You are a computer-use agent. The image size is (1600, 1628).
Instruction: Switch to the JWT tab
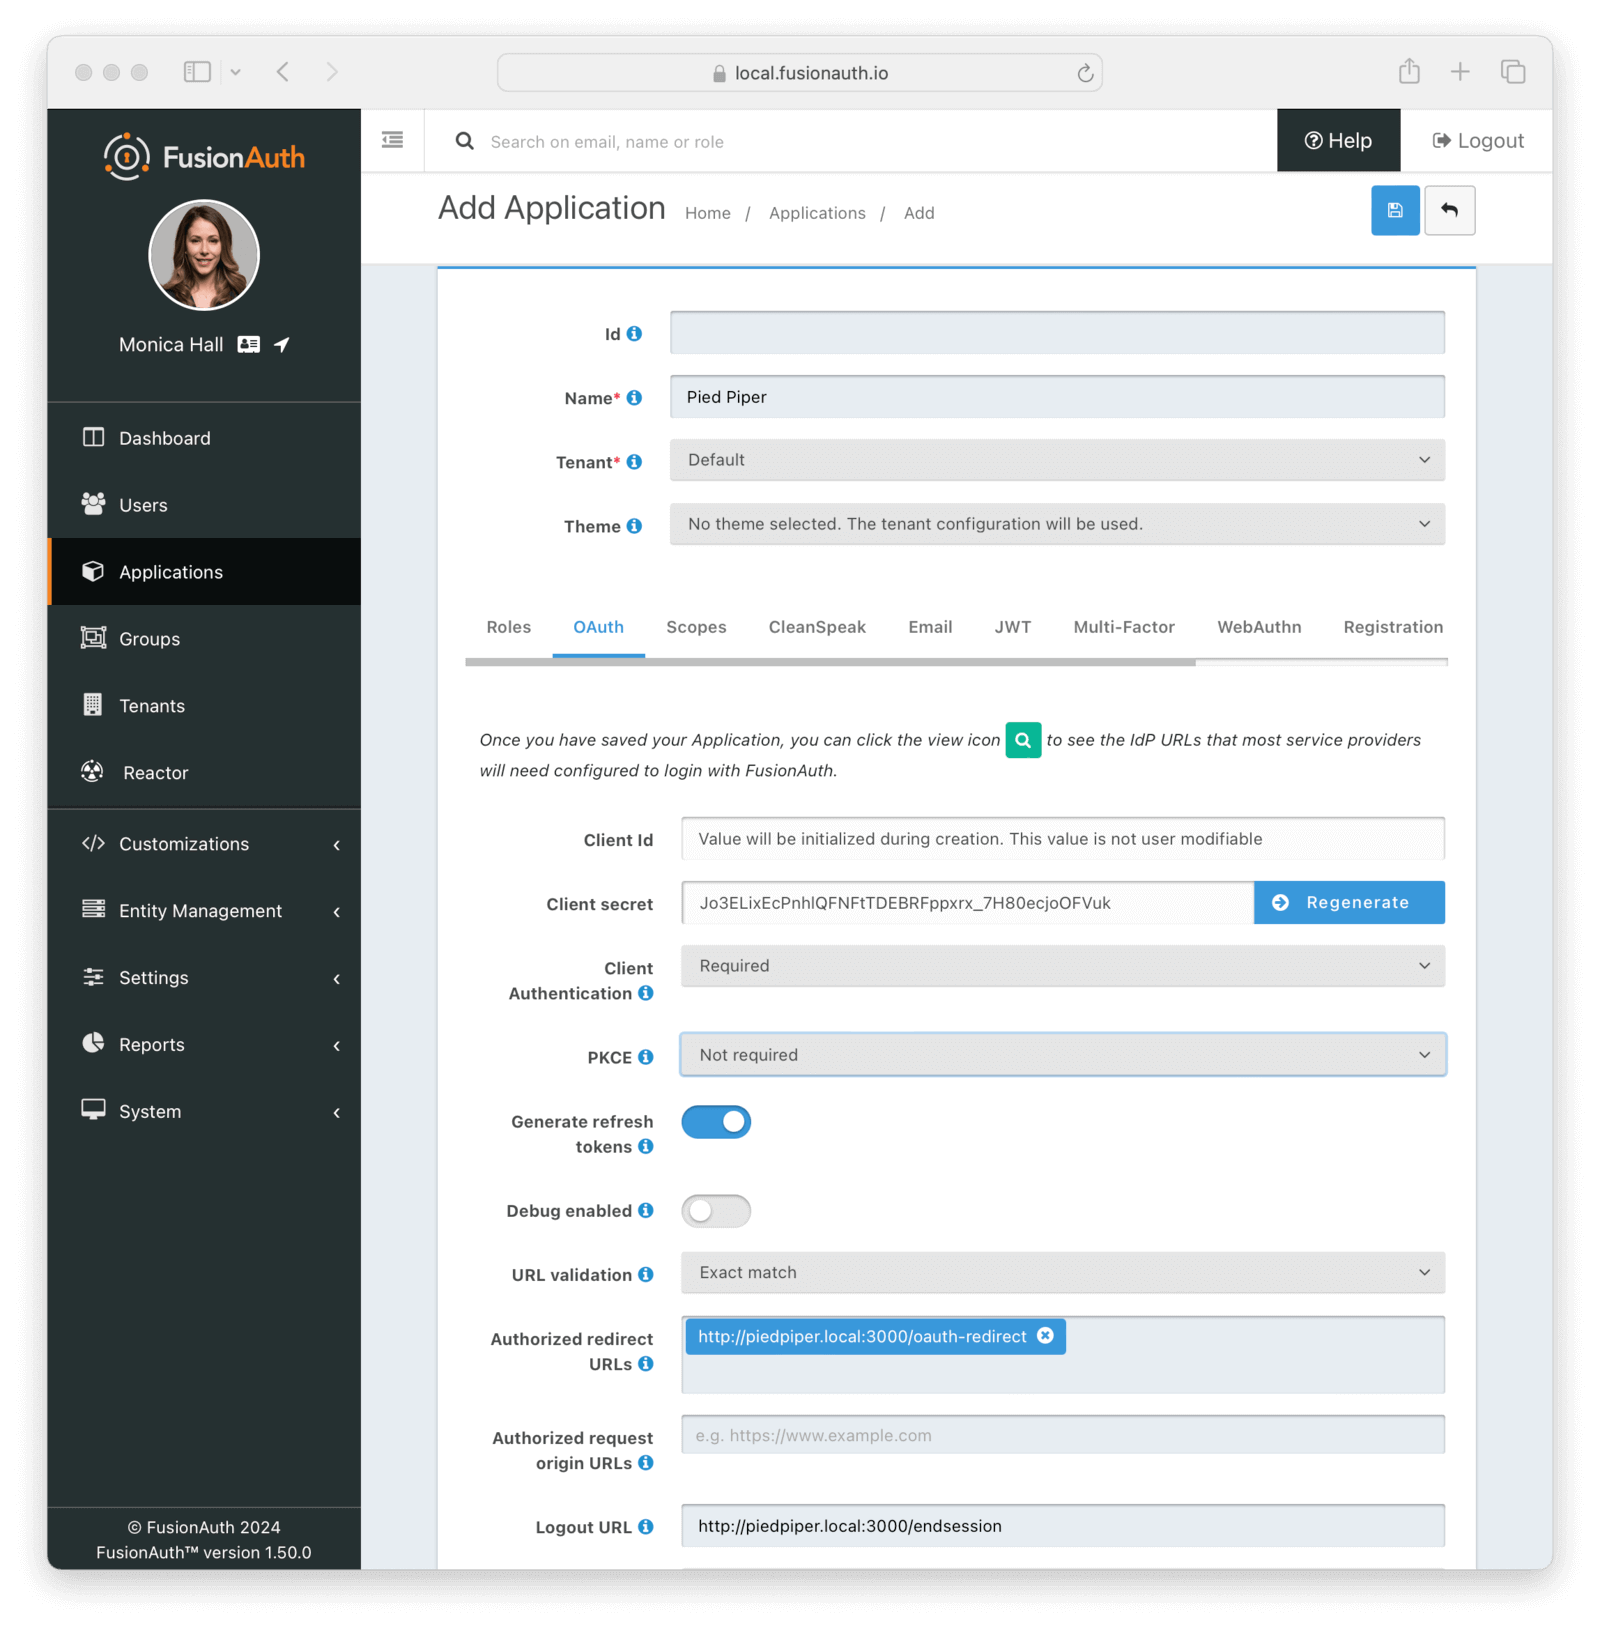(x=1012, y=627)
